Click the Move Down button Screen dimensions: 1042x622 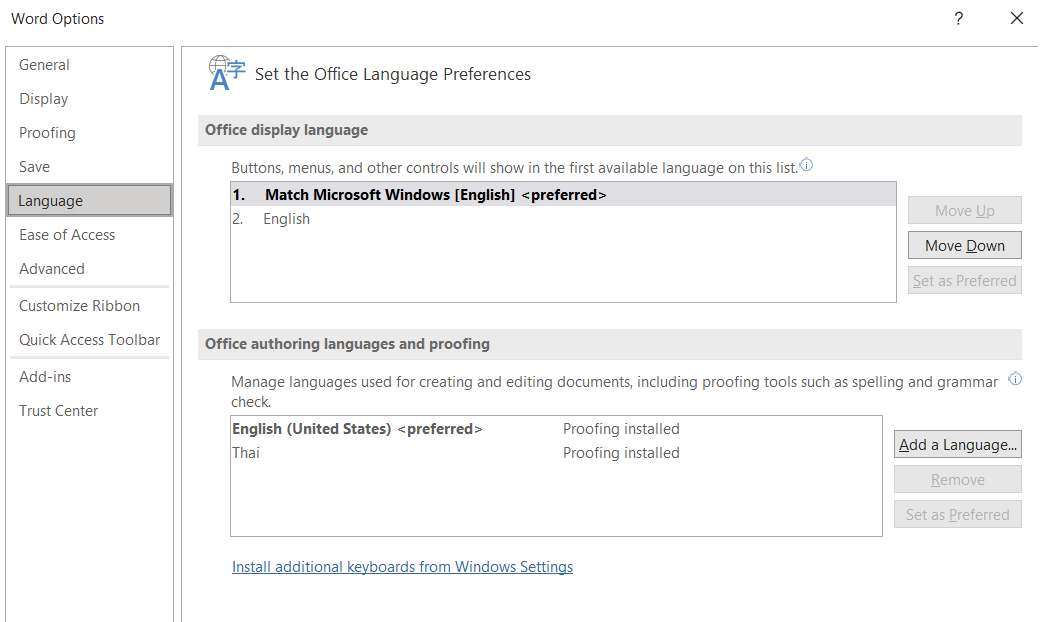(x=964, y=245)
